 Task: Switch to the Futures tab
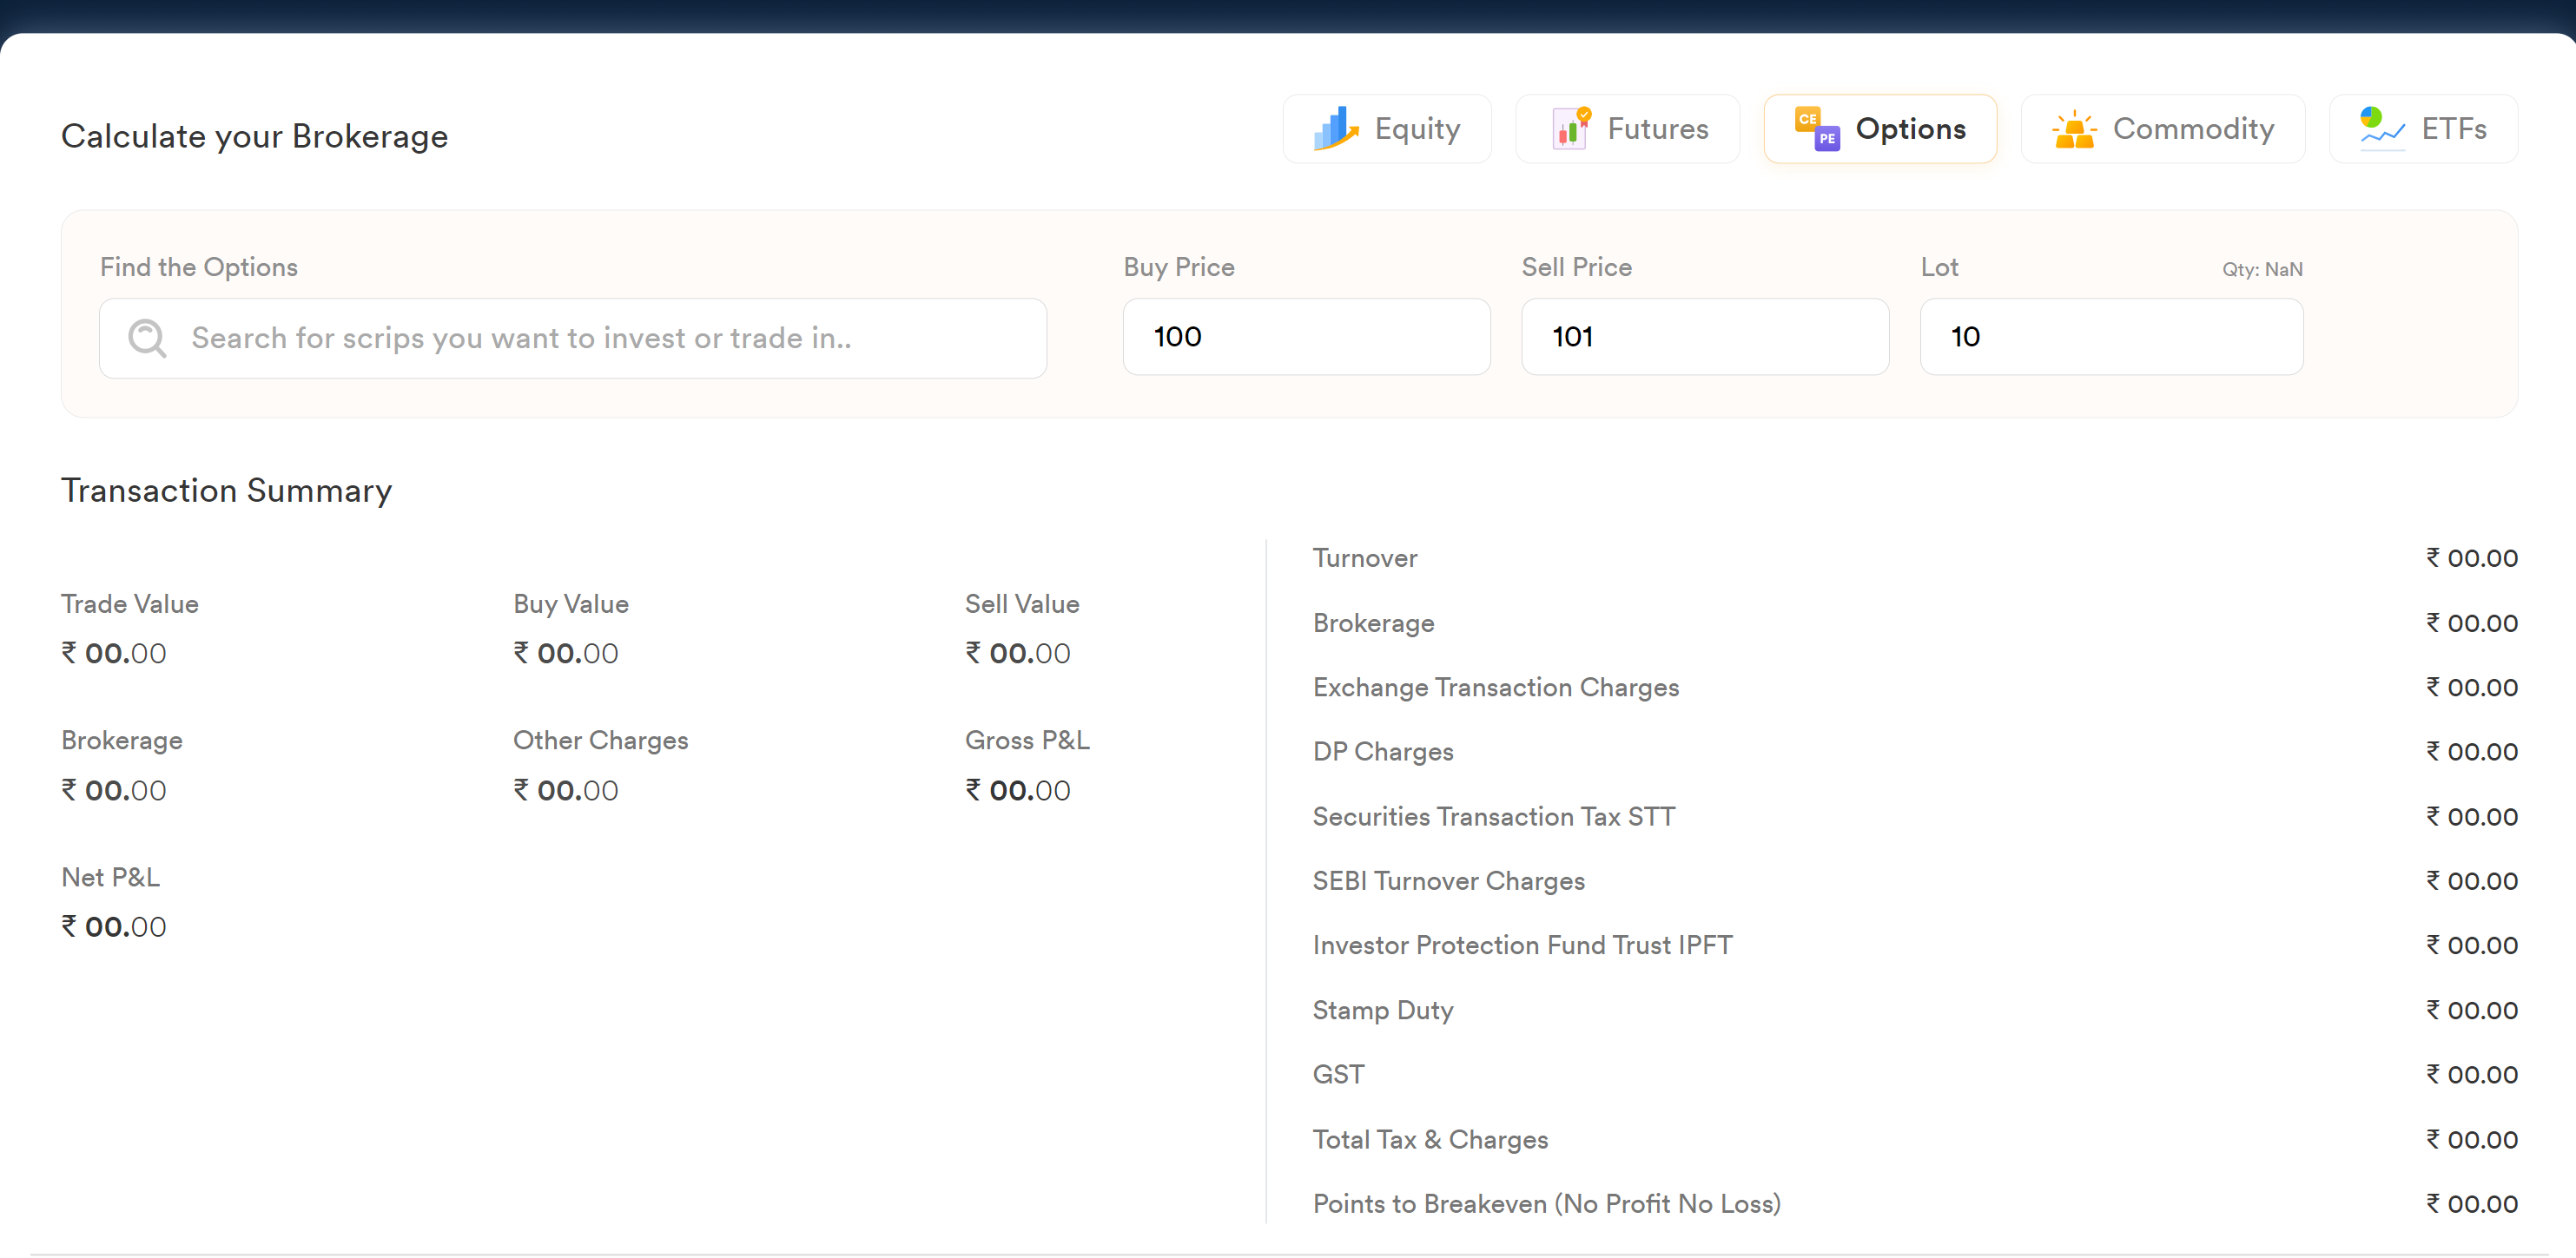pos(1657,129)
